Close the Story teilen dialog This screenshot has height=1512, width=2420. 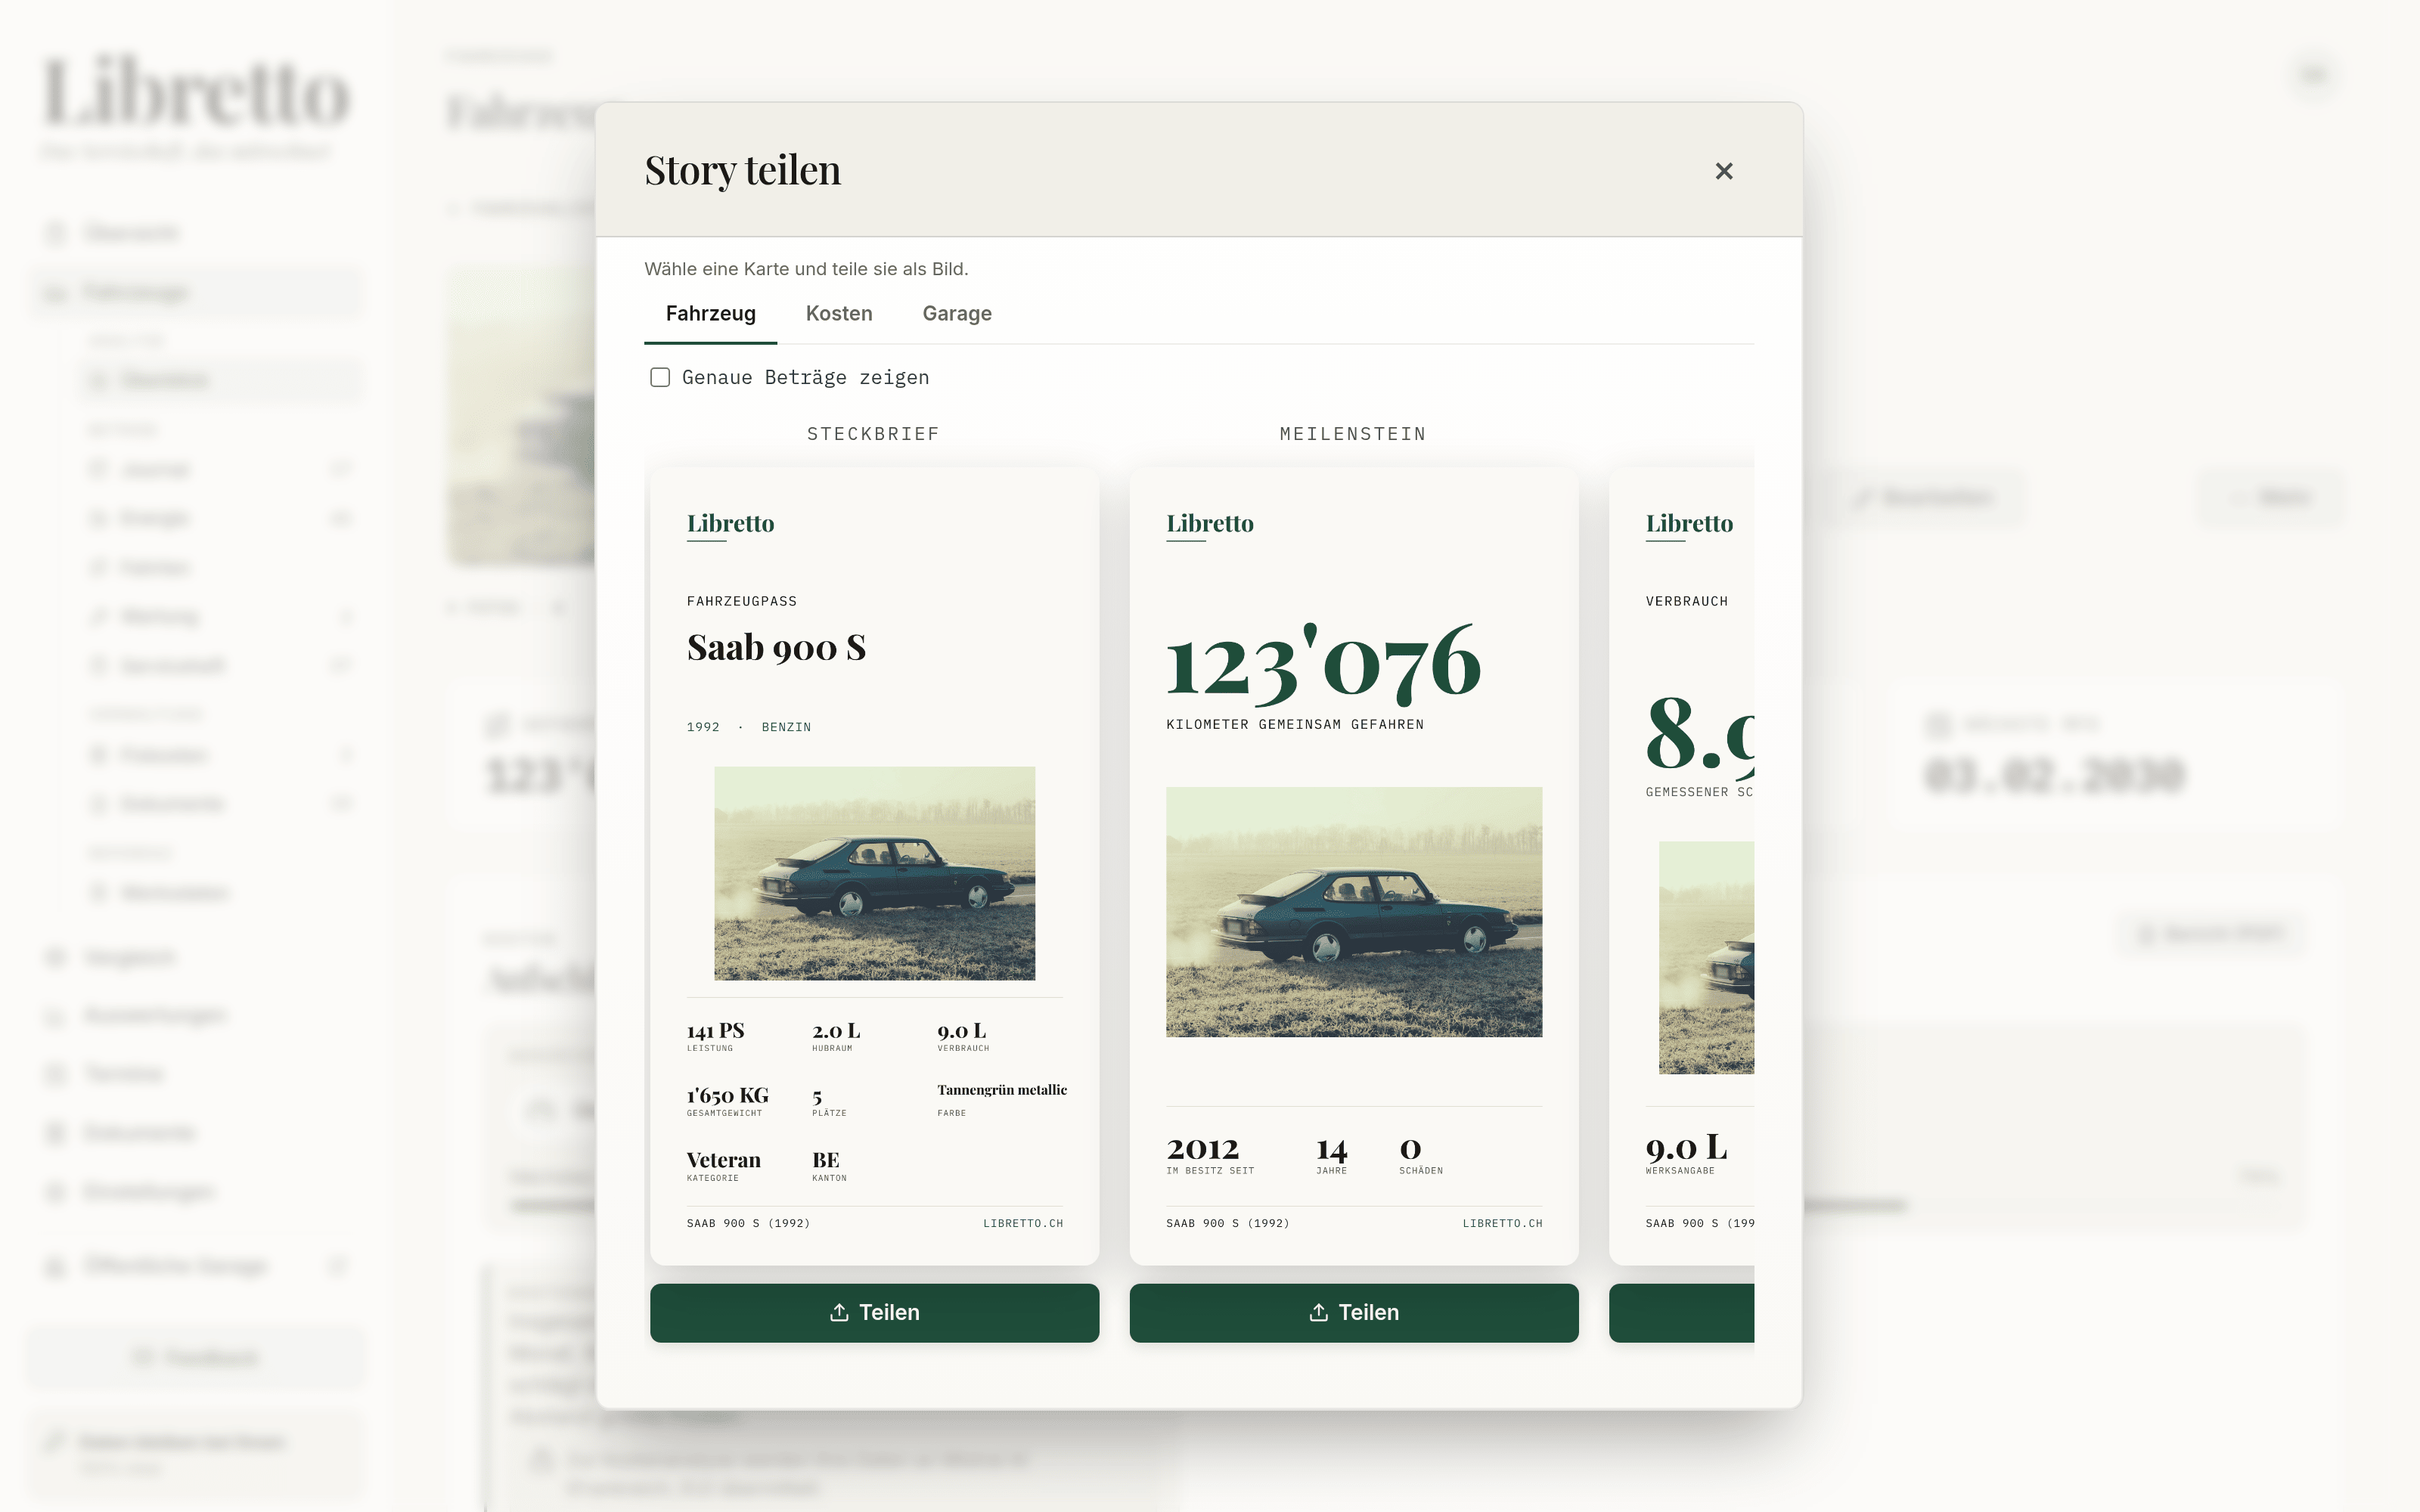point(1723,171)
